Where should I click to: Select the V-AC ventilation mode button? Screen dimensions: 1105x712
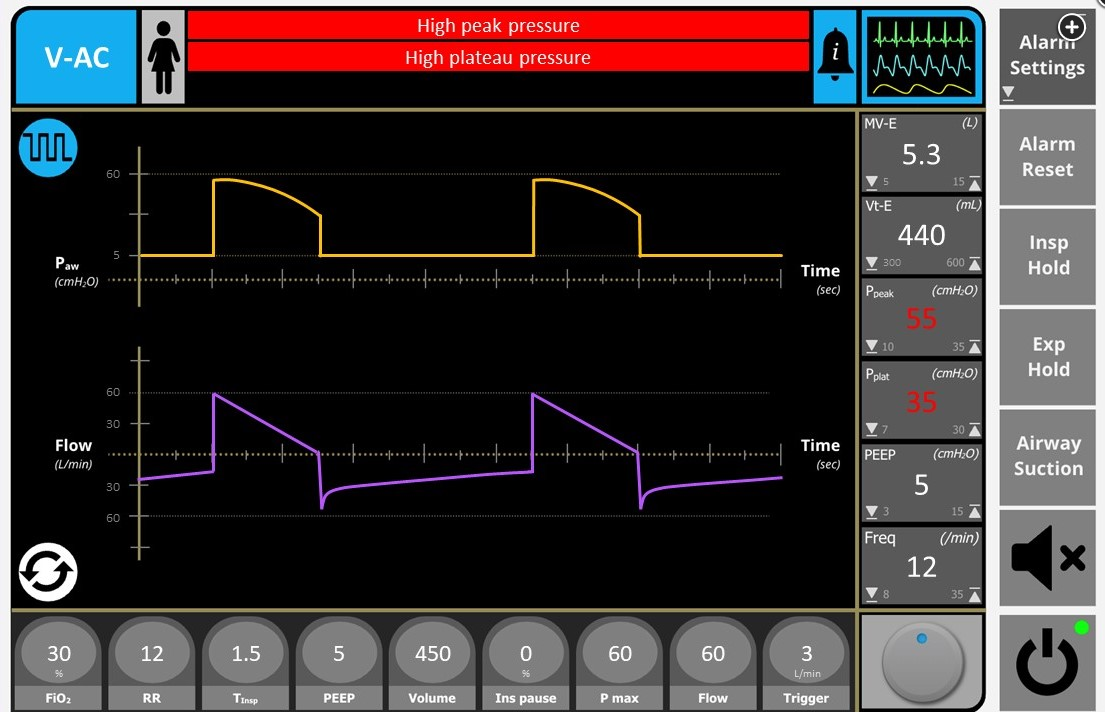pyautogui.click(x=76, y=57)
